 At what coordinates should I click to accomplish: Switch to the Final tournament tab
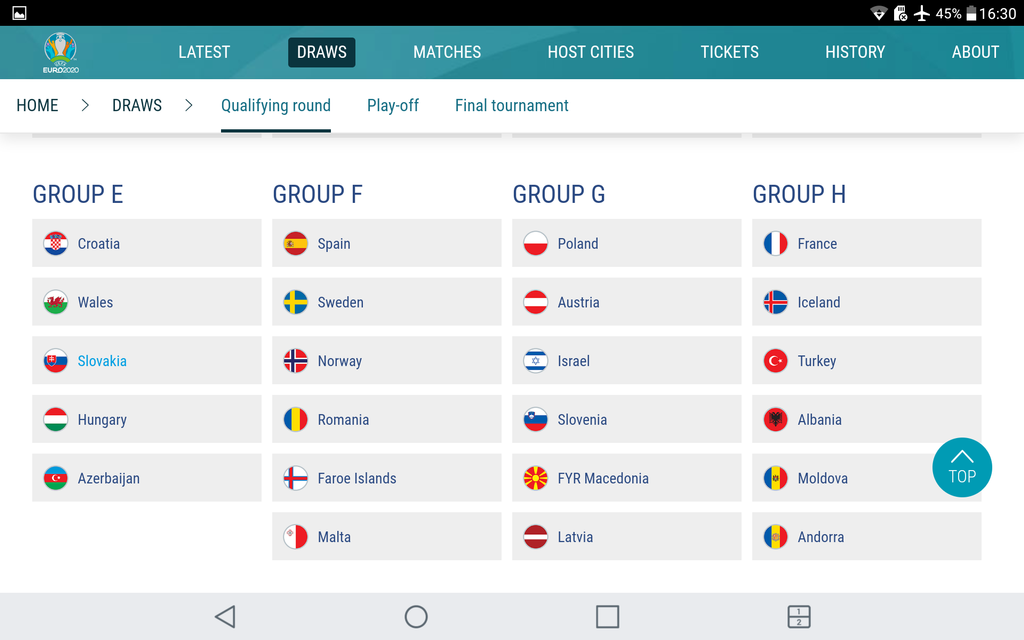511,106
